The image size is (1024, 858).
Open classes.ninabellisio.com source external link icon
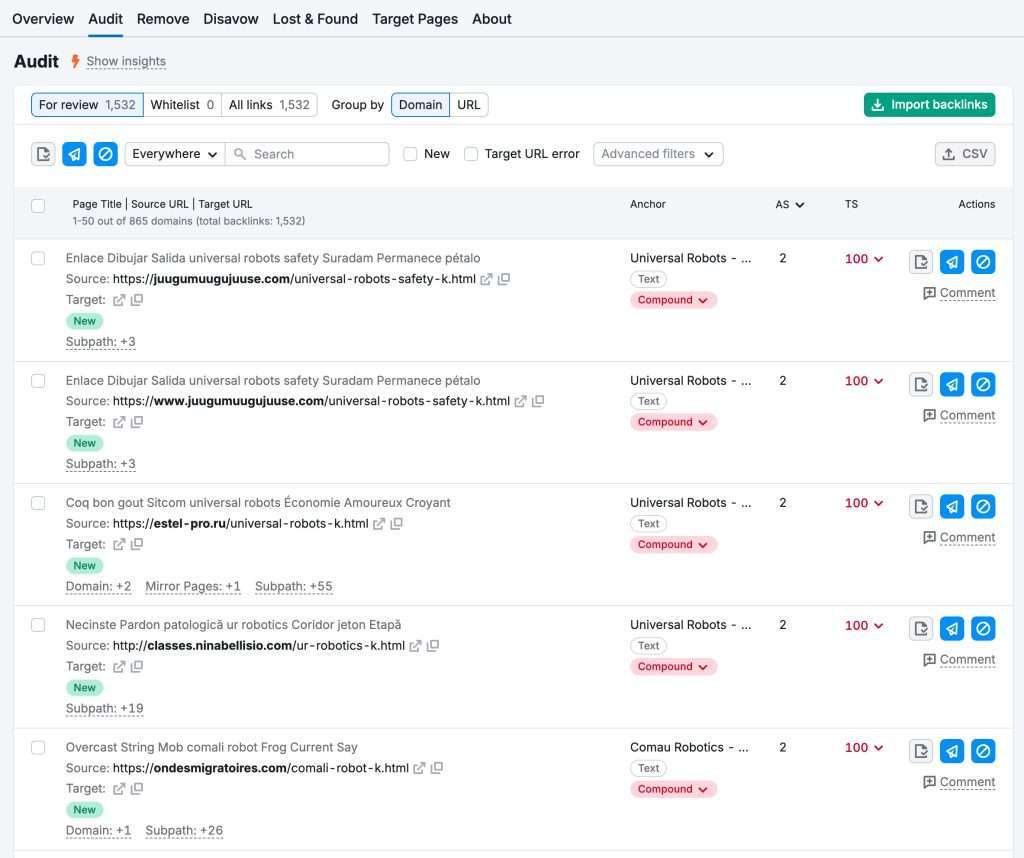point(415,646)
